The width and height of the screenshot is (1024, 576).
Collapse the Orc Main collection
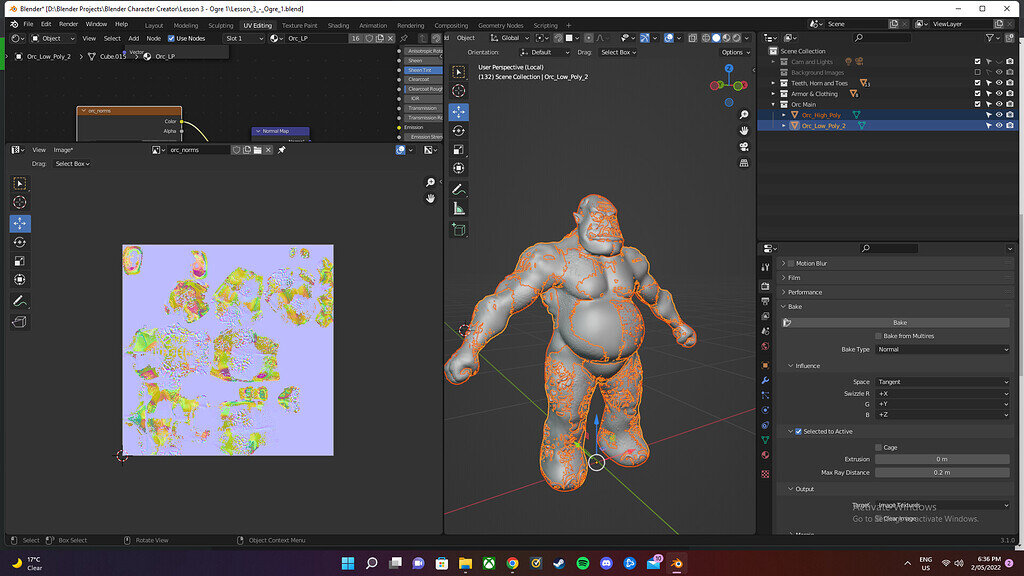pos(773,104)
